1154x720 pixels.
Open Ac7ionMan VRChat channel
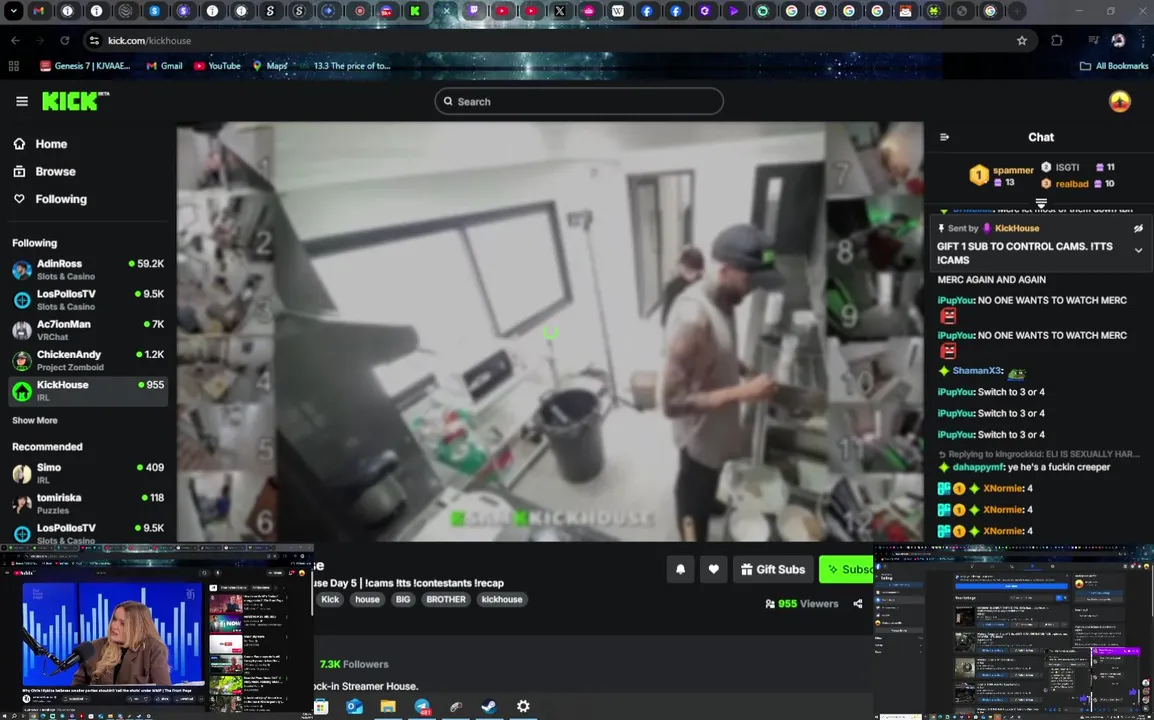(x=88, y=330)
